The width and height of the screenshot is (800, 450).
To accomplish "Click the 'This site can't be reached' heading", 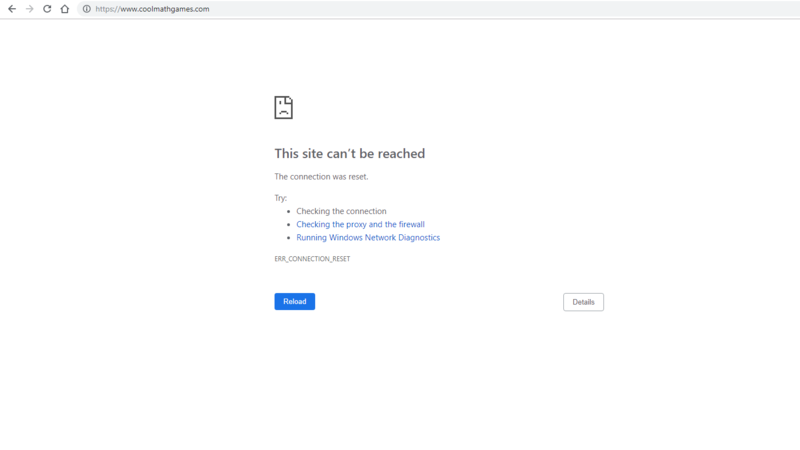I will click(349, 154).
